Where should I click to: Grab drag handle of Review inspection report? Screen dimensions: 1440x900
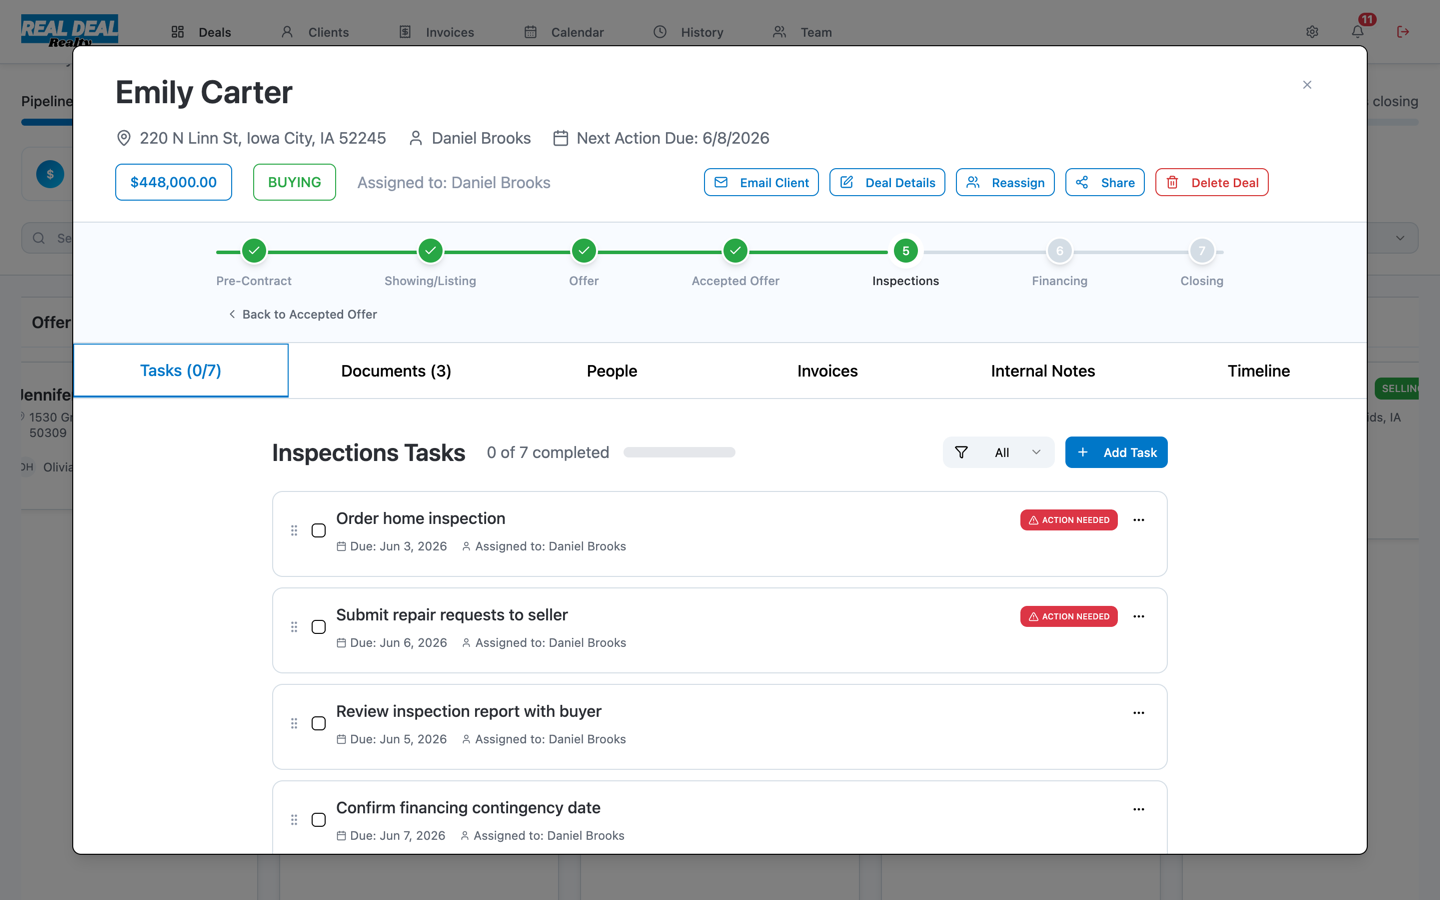coord(294,724)
